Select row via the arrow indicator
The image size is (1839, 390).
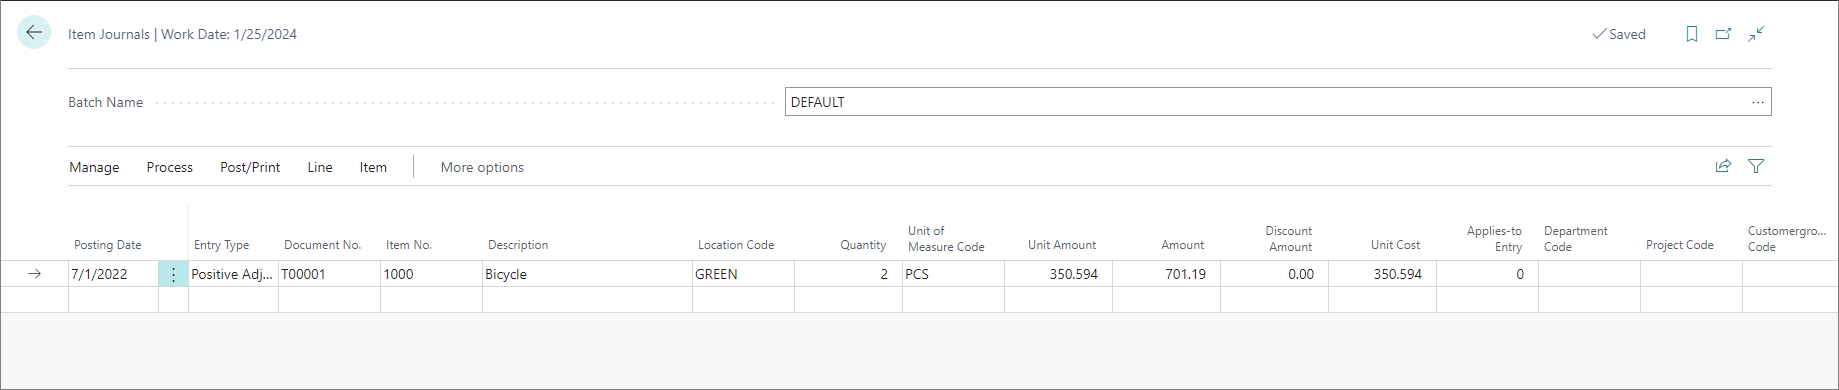[34, 274]
